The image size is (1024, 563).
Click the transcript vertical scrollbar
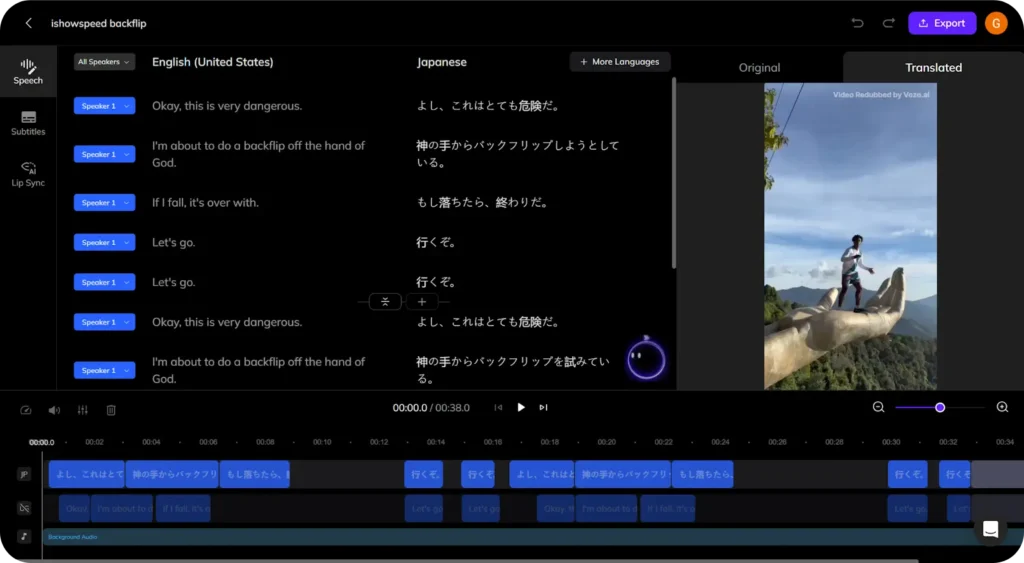click(673, 173)
